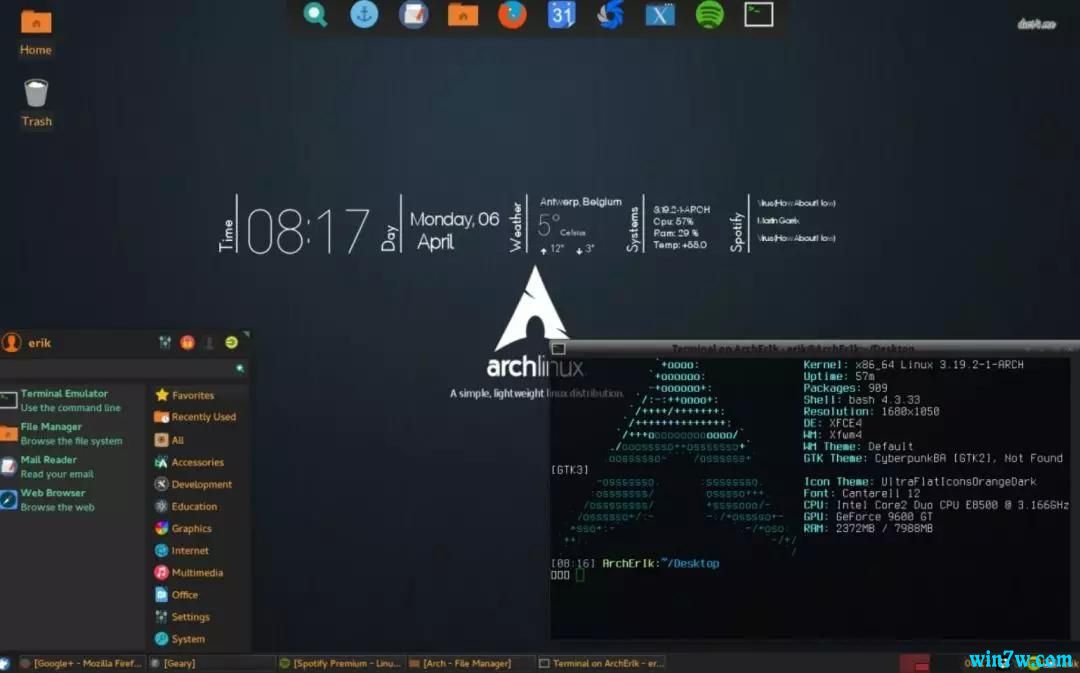Launch the blue X application in the dock
The height and width of the screenshot is (673, 1080).
point(660,14)
